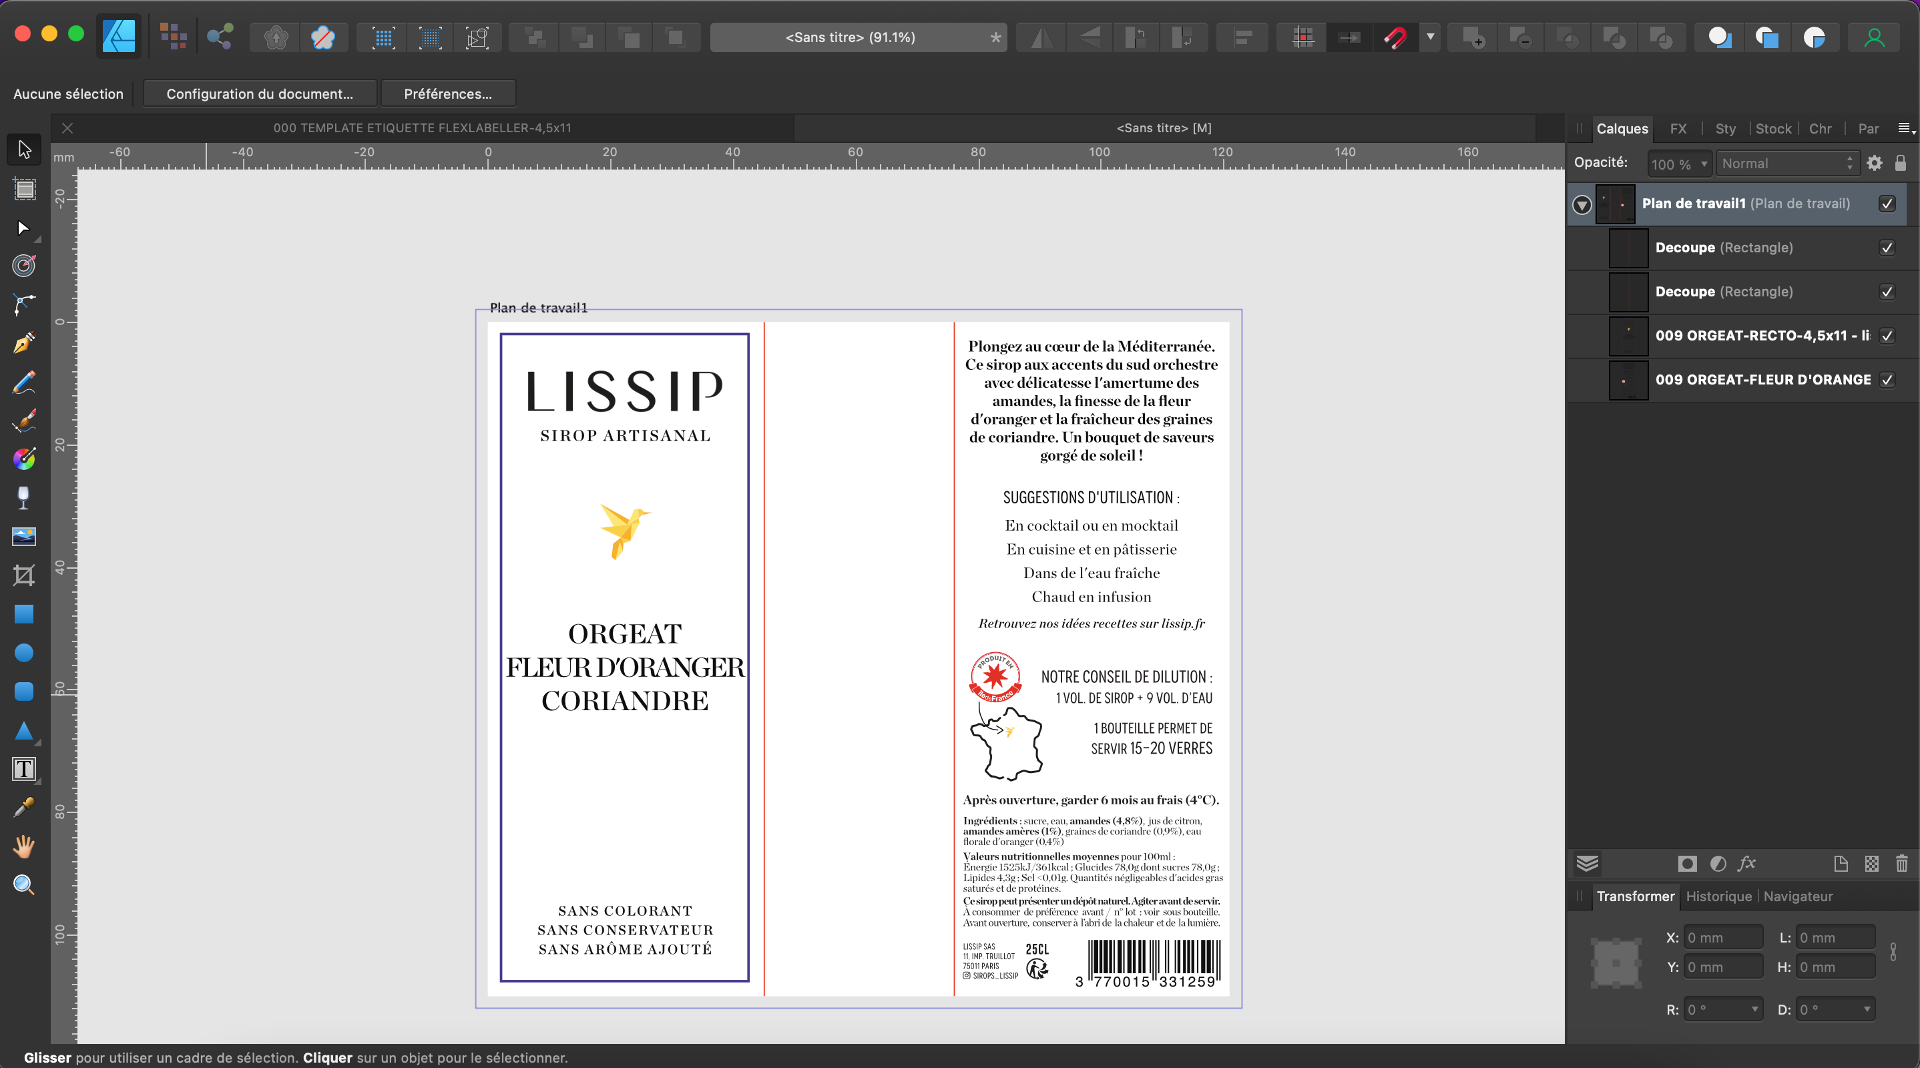
Task: Open the opacity percentage dropdown arrow
Action: [x=1705, y=164]
